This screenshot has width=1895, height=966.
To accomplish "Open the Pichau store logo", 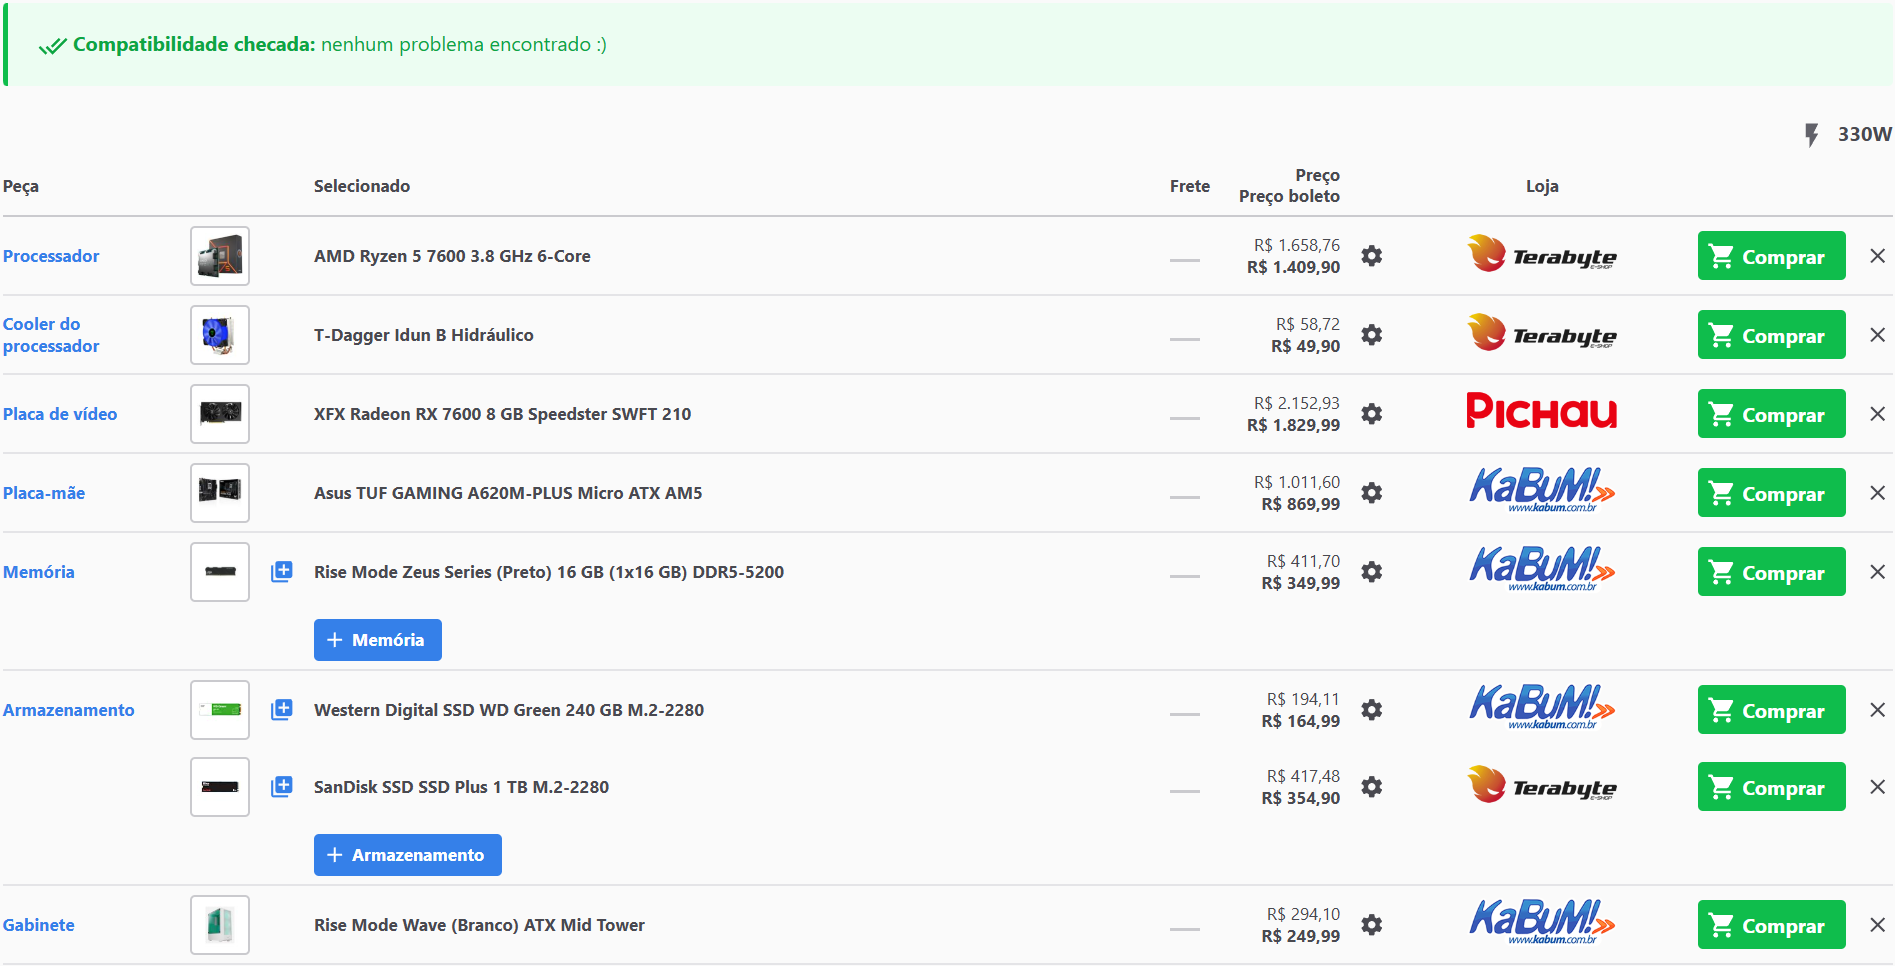I will 1541,411.
